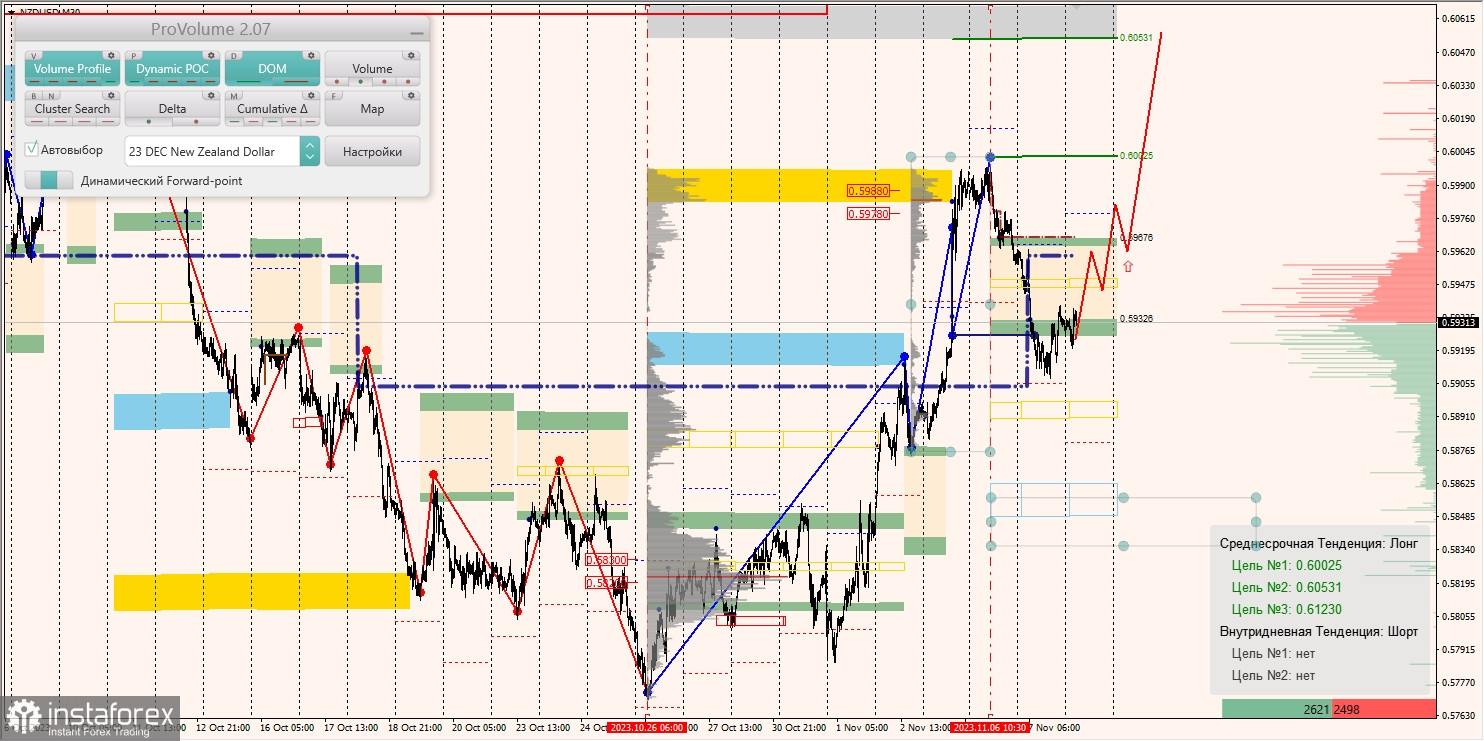The height and width of the screenshot is (741, 1484).
Task: Select the 2023.11.06 10:30 time marker
Action: (x=989, y=728)
